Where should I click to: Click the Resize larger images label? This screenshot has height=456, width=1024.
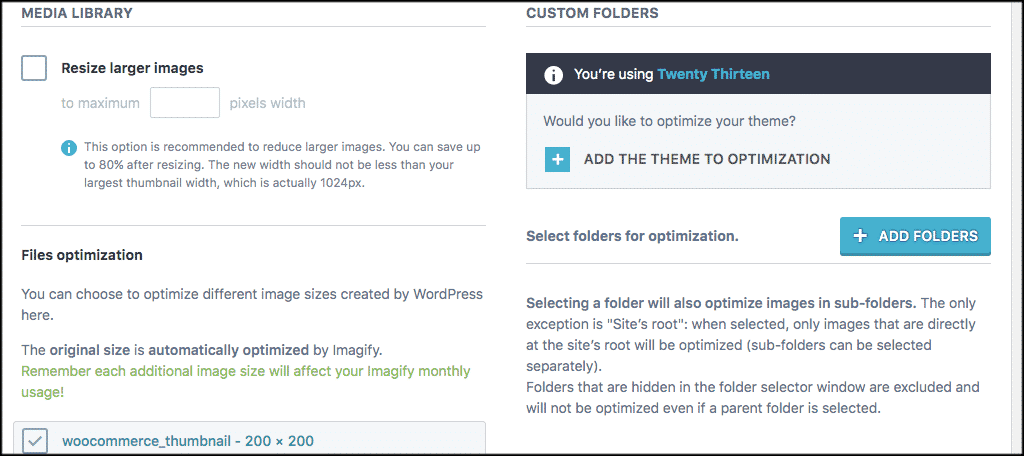tap(133, 68)
